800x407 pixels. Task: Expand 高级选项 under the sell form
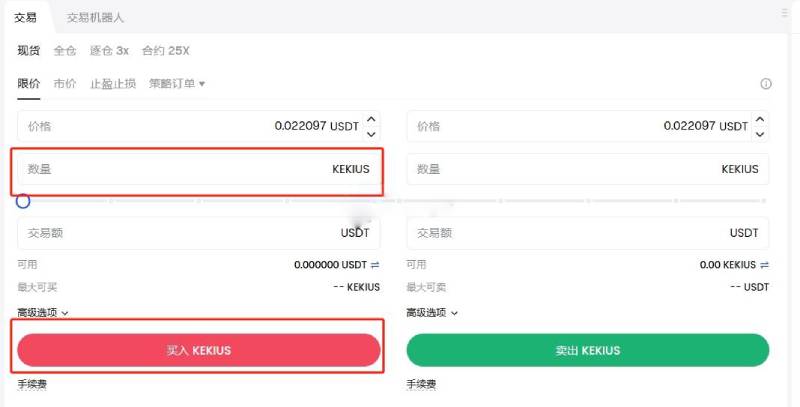pyautogui.click(x=432, y=312)
